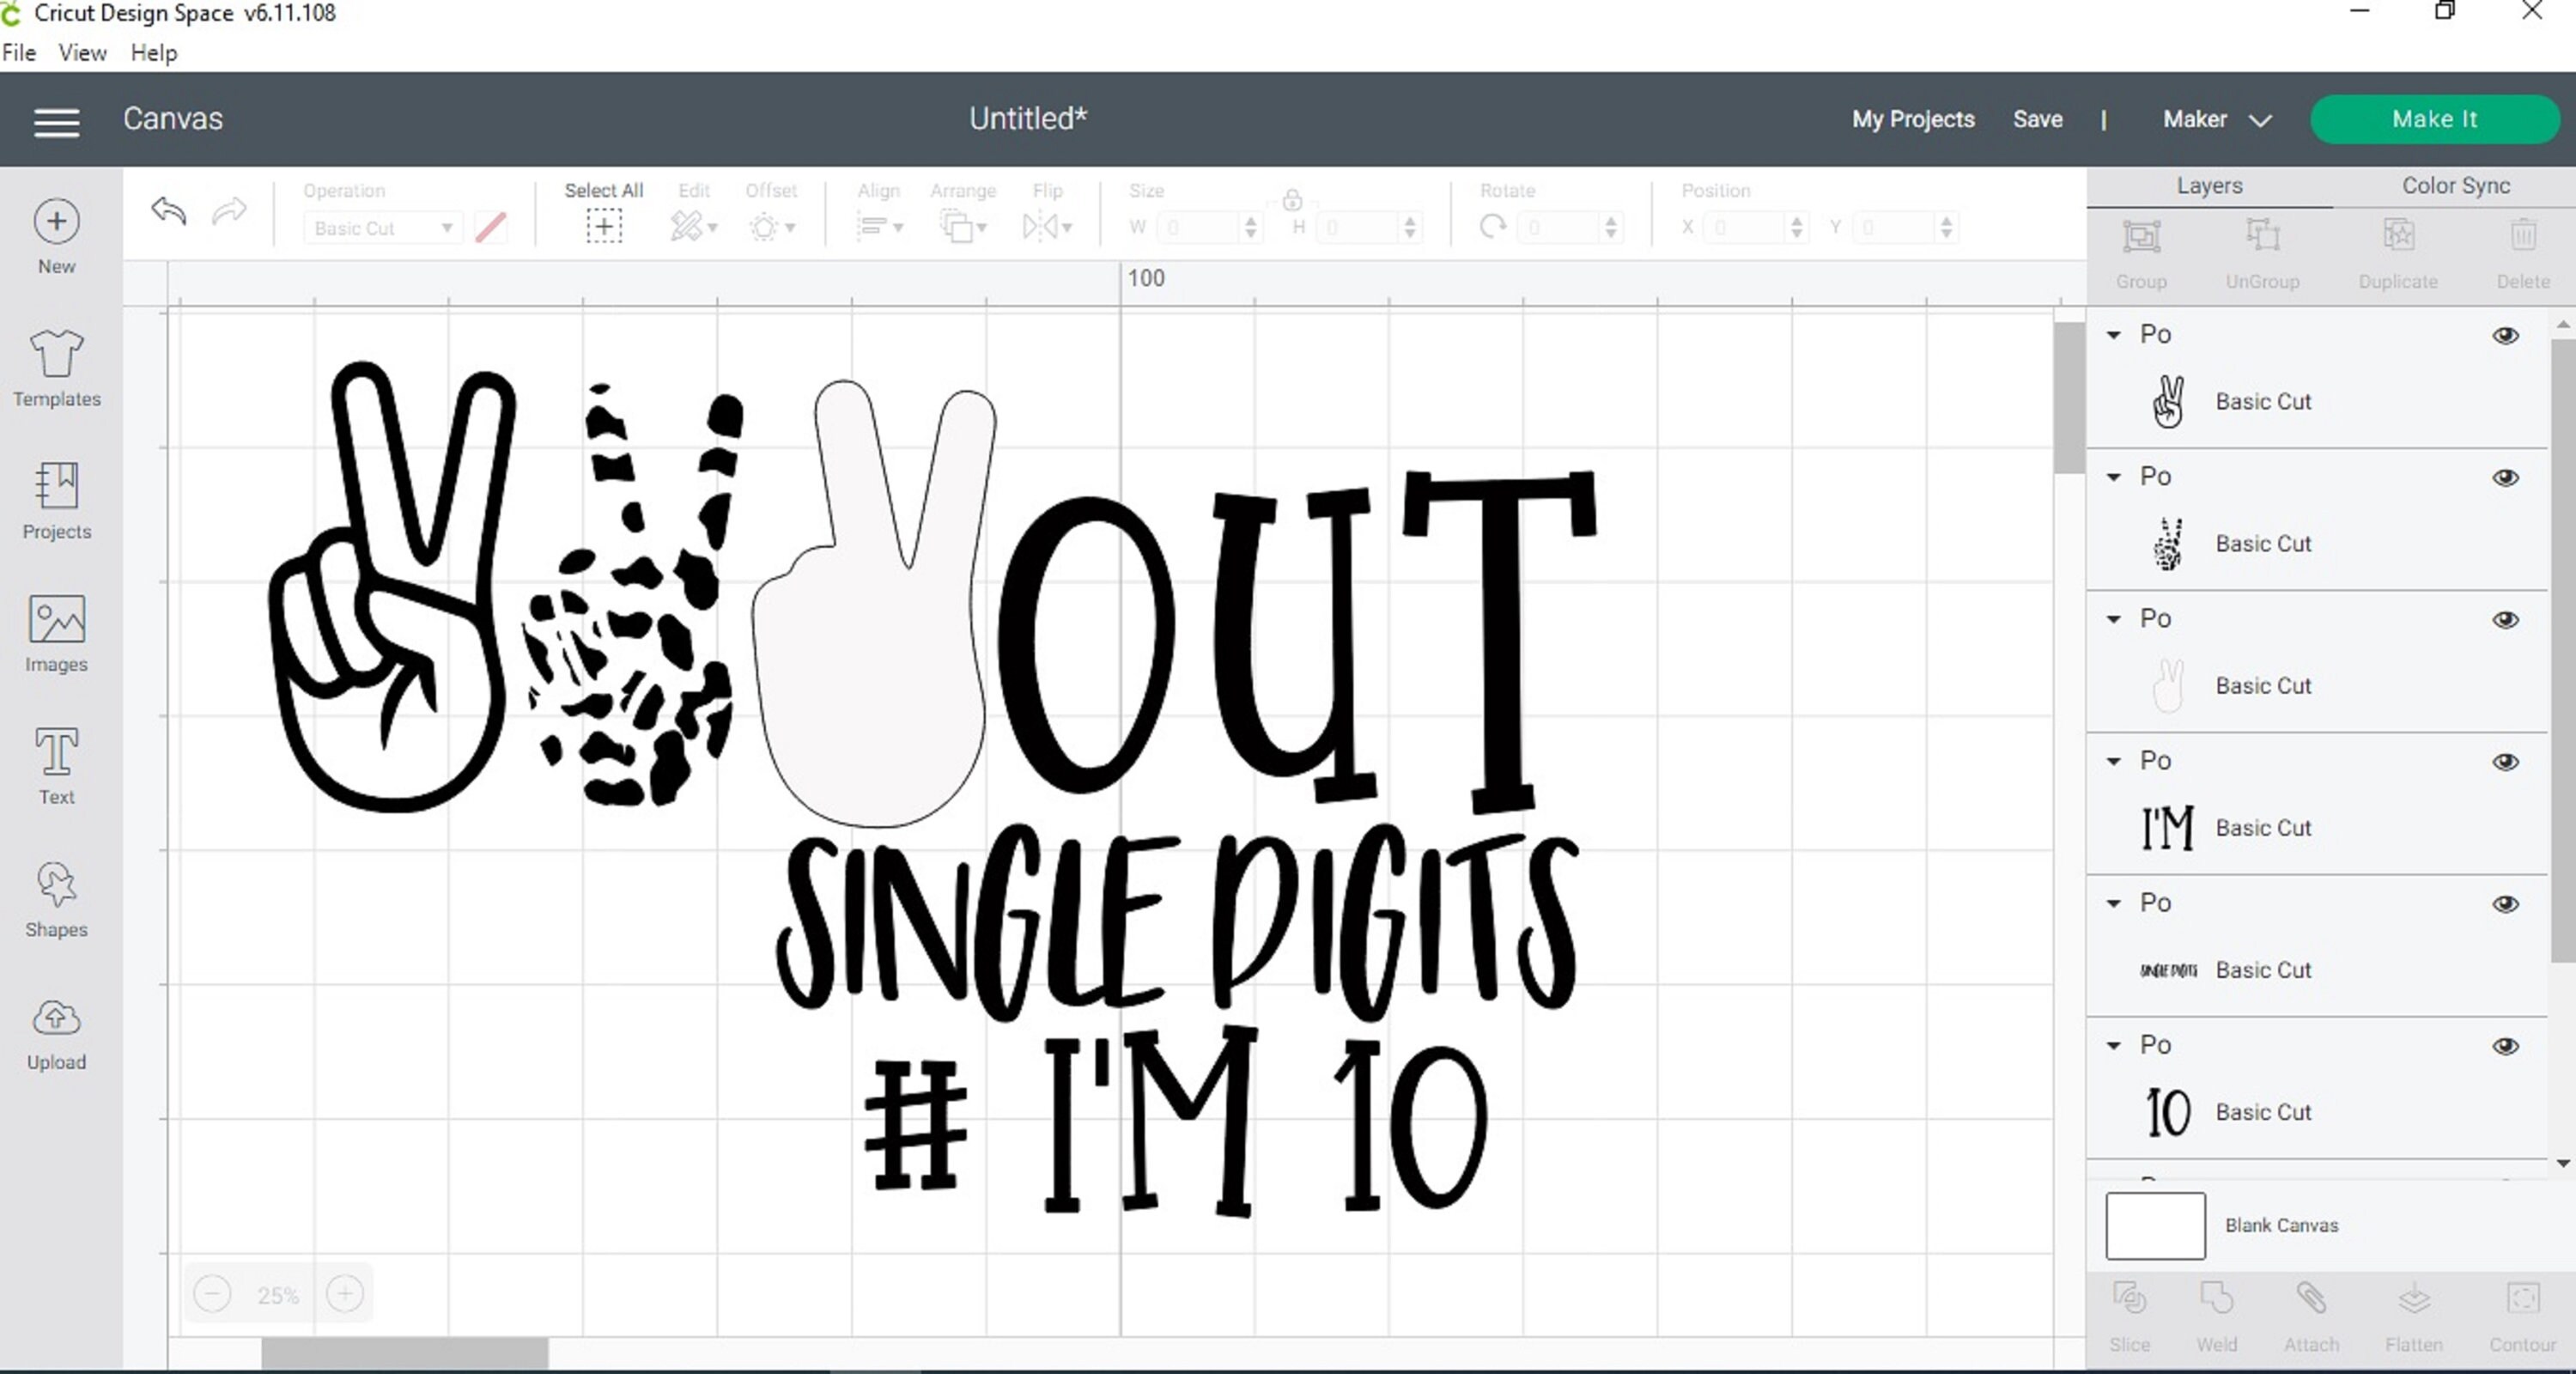Switch to the Color Sync tab
The height and width of the screenshot is (1374, 2576).
pyautogui.click(x=2455, y=185)
